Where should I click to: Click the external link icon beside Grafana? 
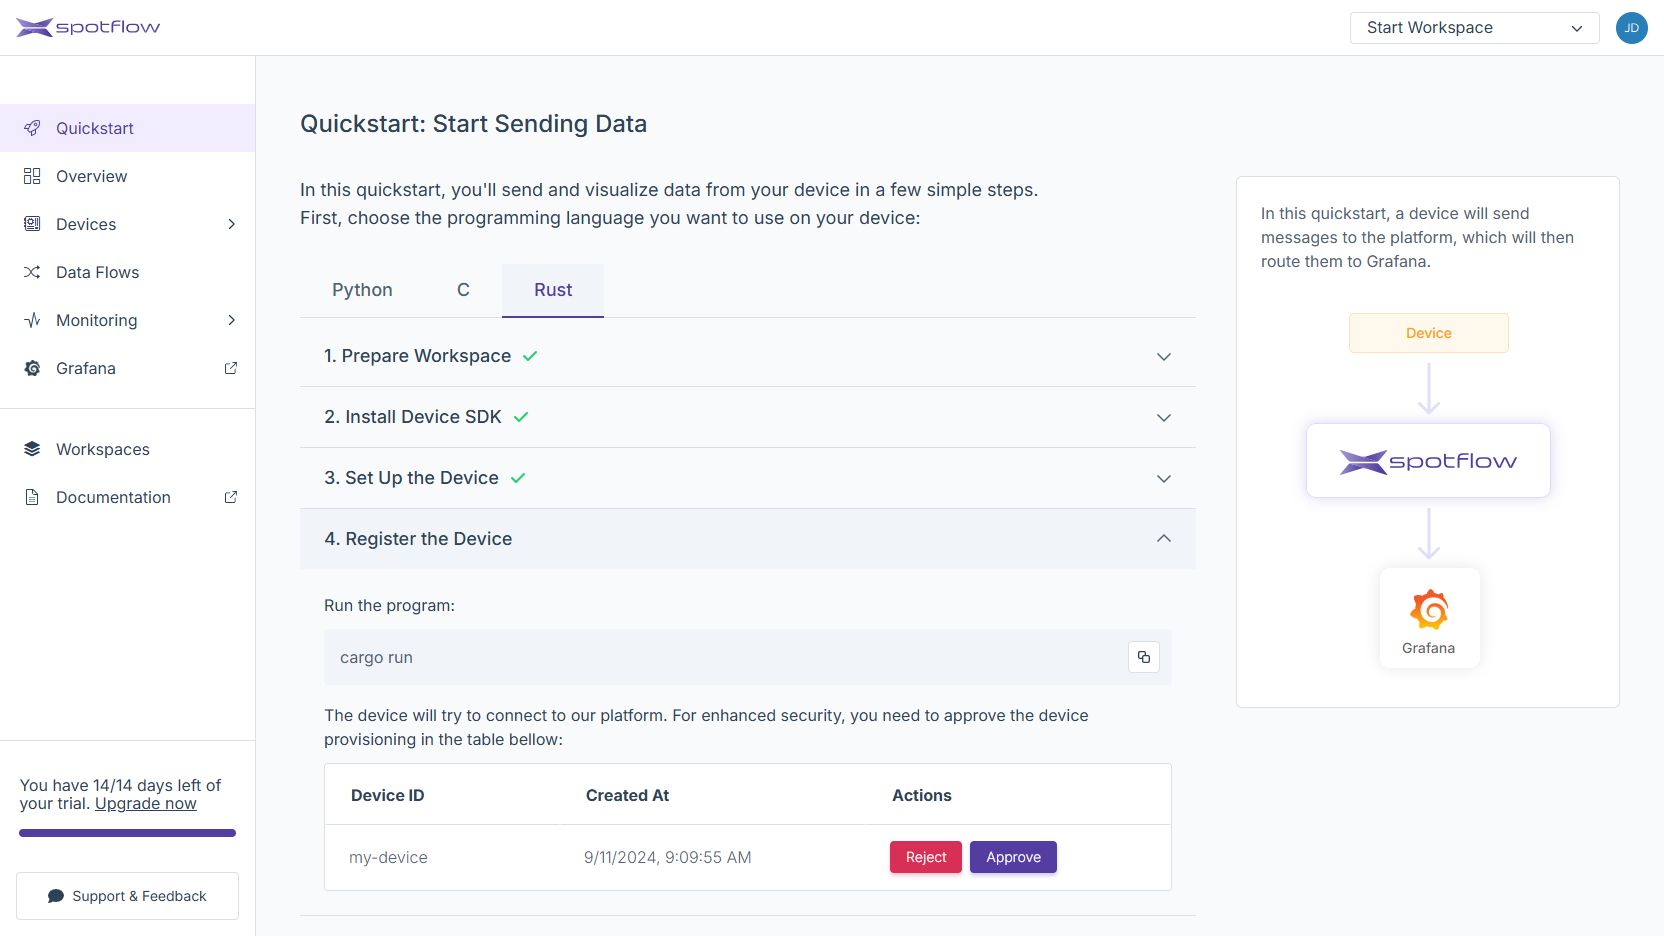click(x=231, y=368)
